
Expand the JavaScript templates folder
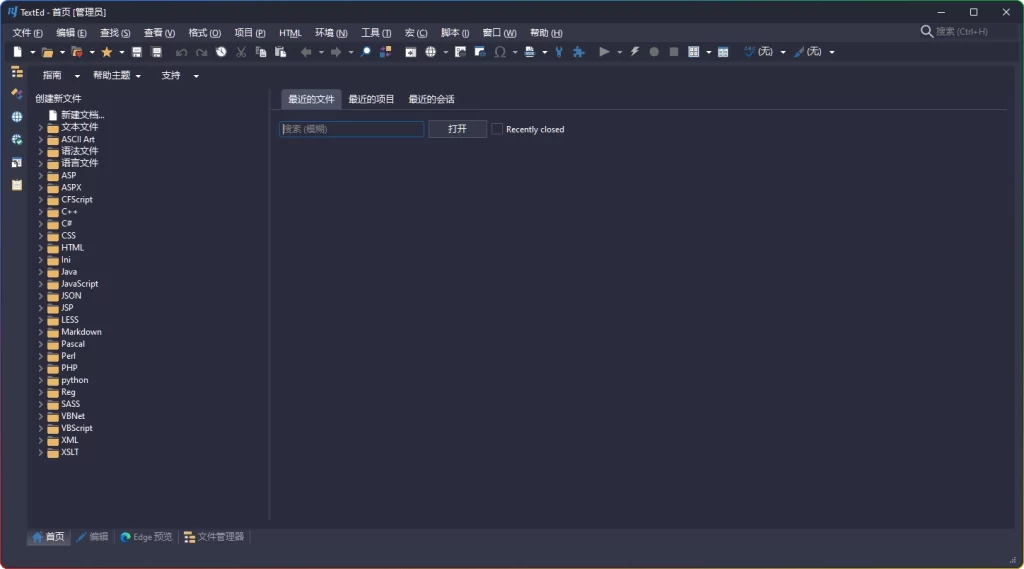coord(41,284)
